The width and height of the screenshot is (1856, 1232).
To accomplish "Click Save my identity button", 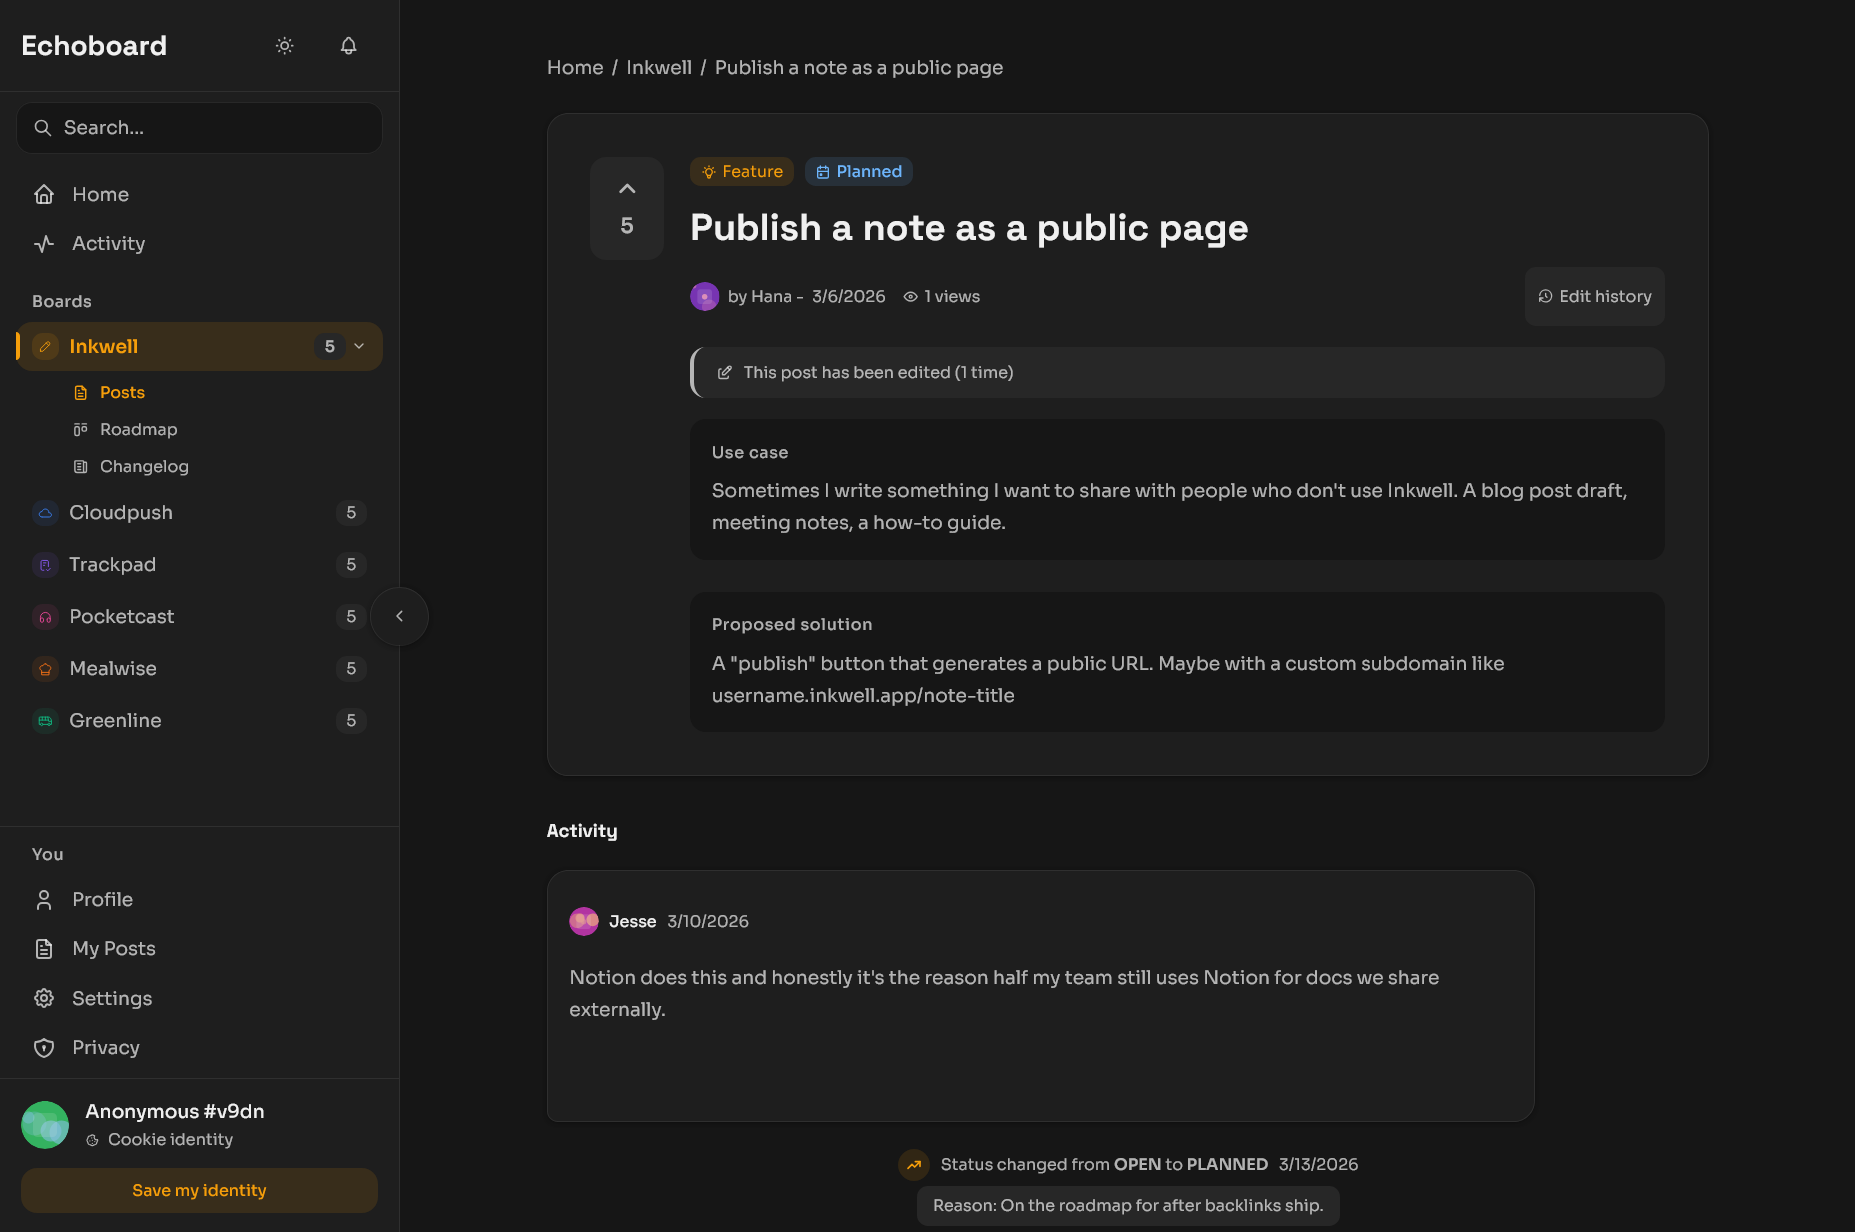I will 199,1190.
